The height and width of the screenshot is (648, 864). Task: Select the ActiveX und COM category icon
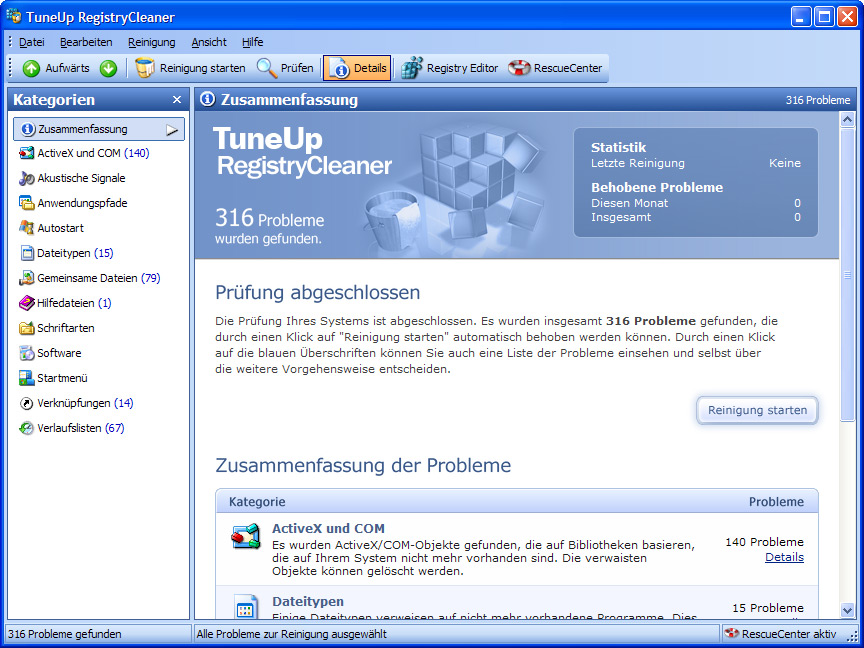(26, 153)
